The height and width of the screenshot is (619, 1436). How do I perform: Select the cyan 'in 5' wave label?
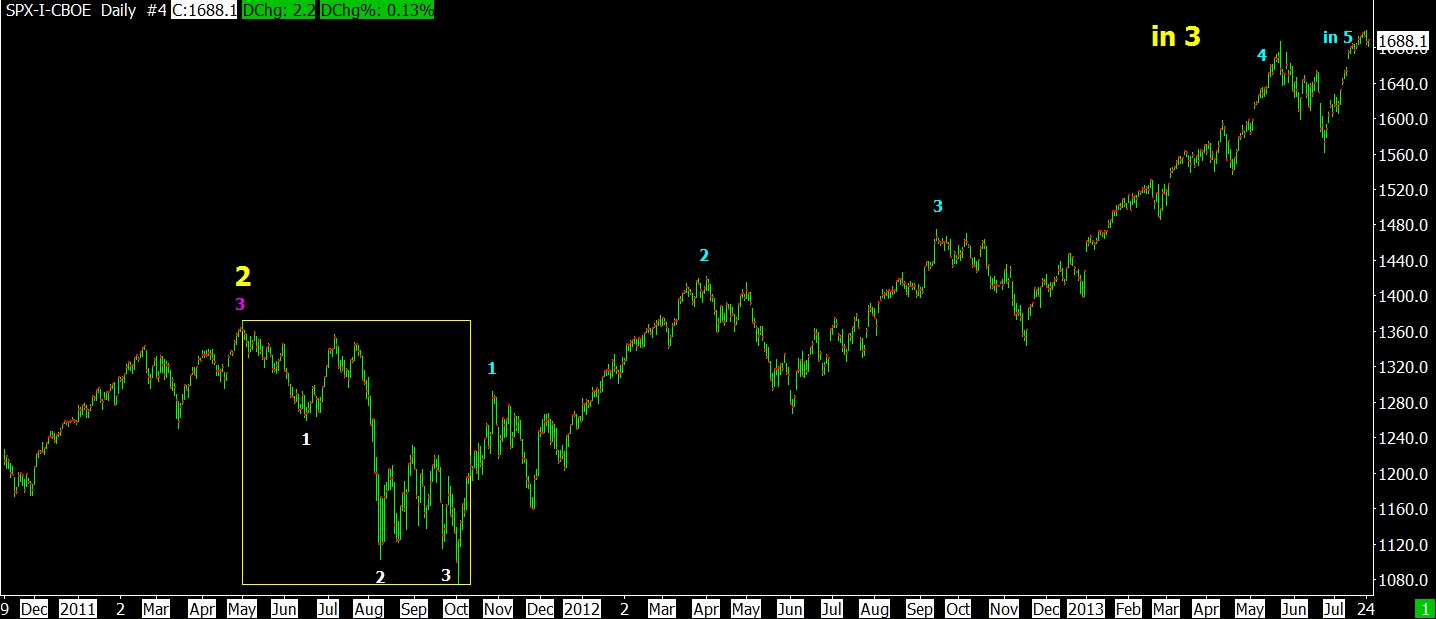point(1338,38)
